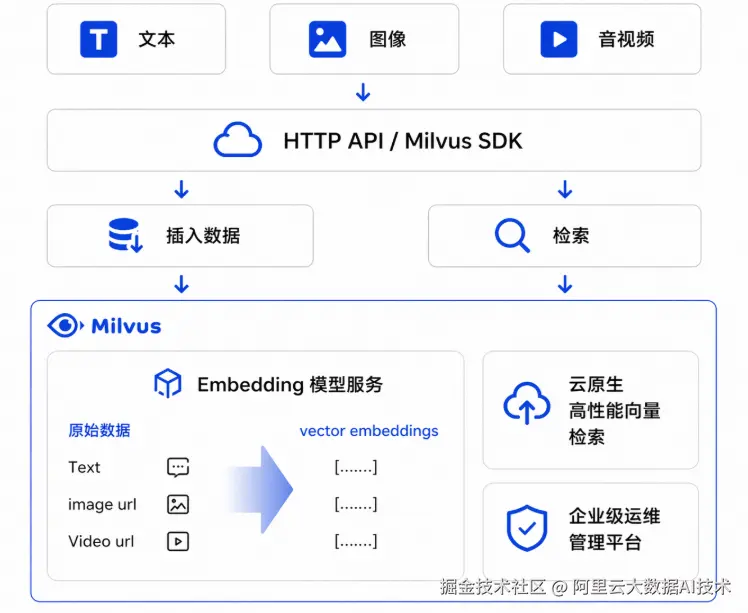Click the 管理平台 text line

605,542
